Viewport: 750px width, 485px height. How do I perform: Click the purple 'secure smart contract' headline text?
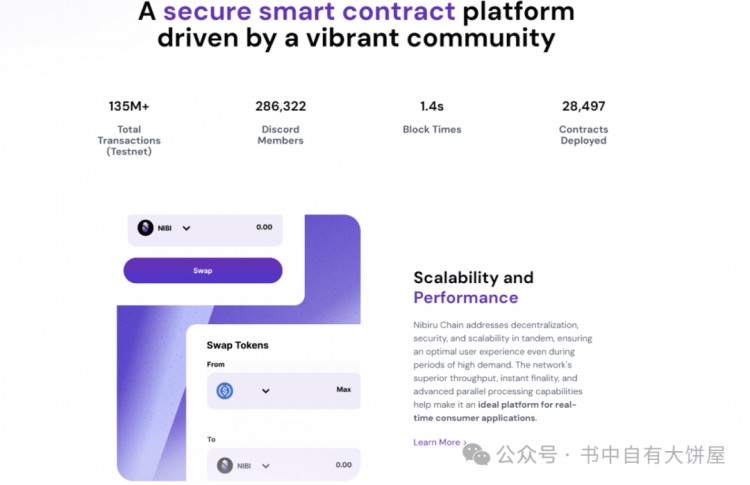(x=309, y=11)
